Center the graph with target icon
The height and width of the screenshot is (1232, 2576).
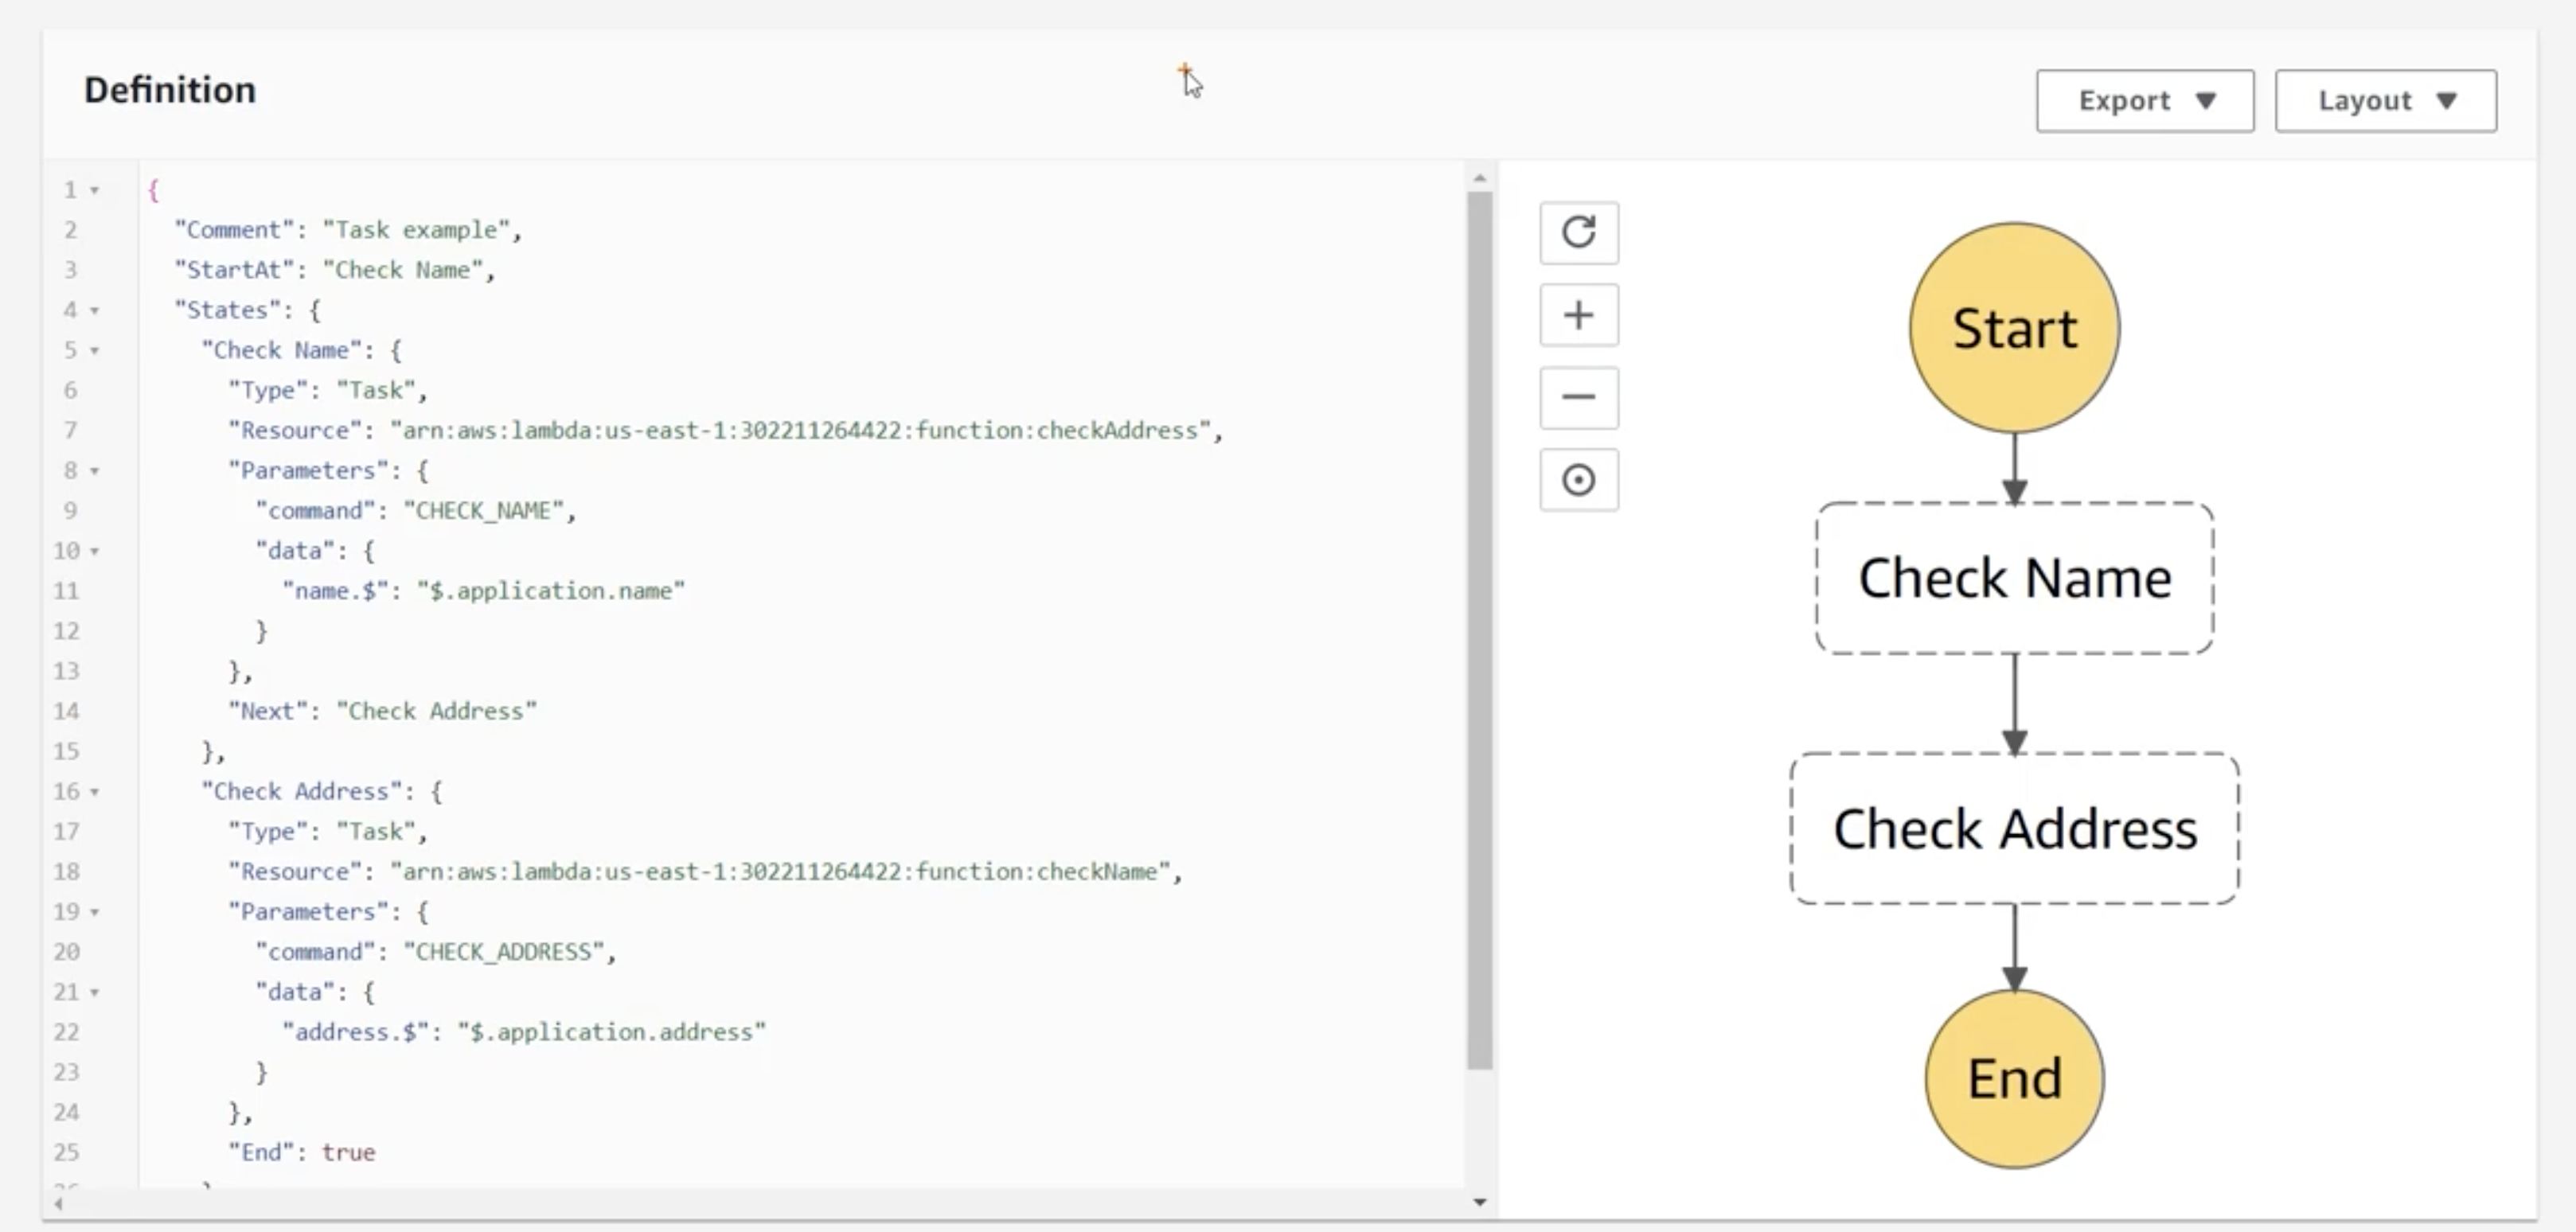[1579, 480]
